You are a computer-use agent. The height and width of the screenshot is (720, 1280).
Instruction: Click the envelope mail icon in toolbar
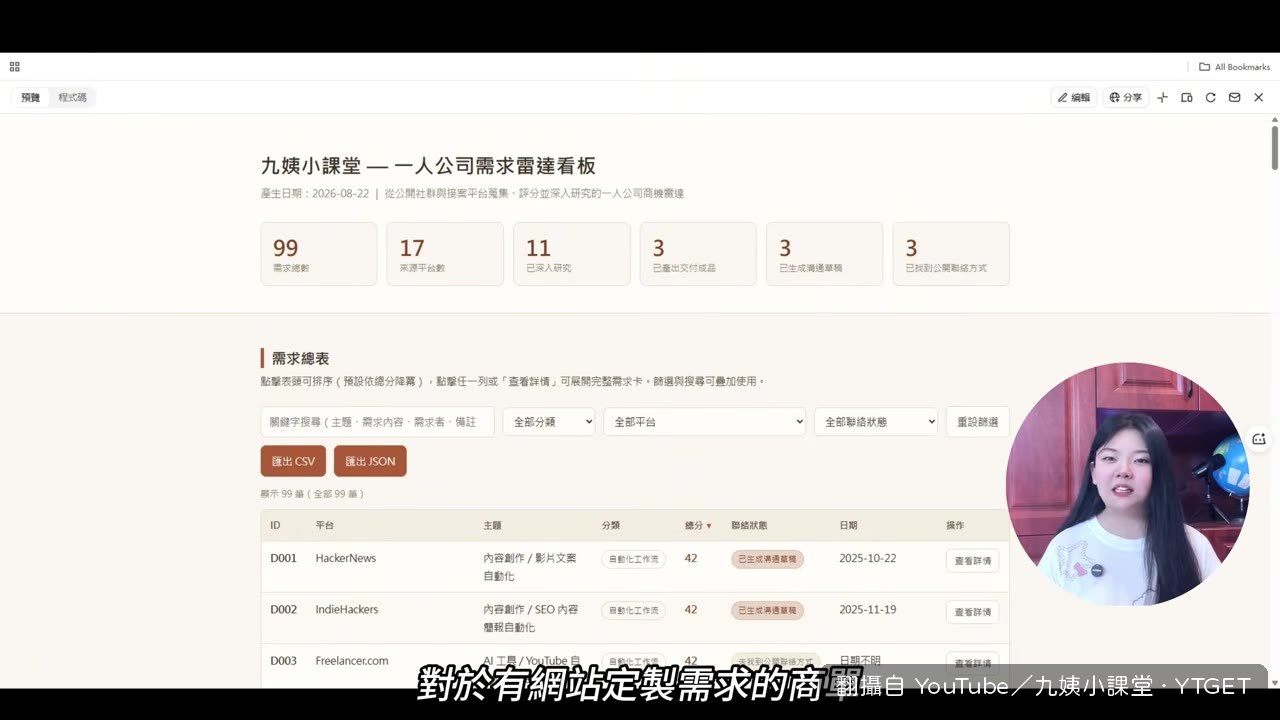point(1235,97)
